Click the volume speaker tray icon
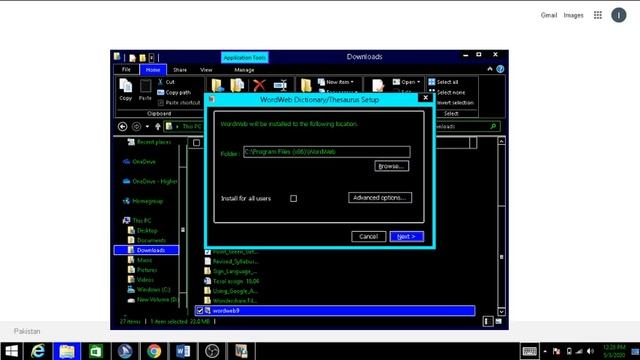The image size is (640, 360). (590, 351)
